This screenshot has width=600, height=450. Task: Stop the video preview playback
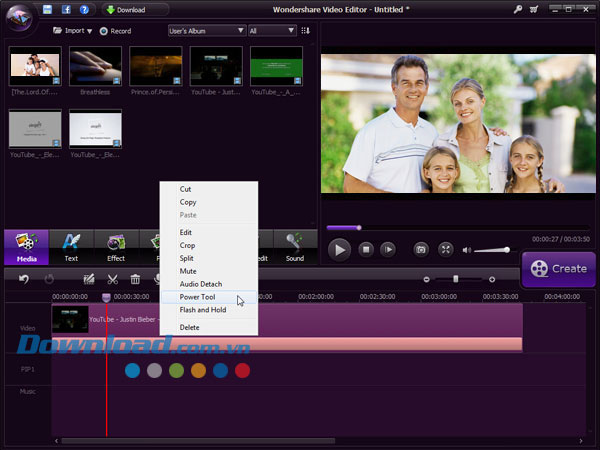(366, 249)
